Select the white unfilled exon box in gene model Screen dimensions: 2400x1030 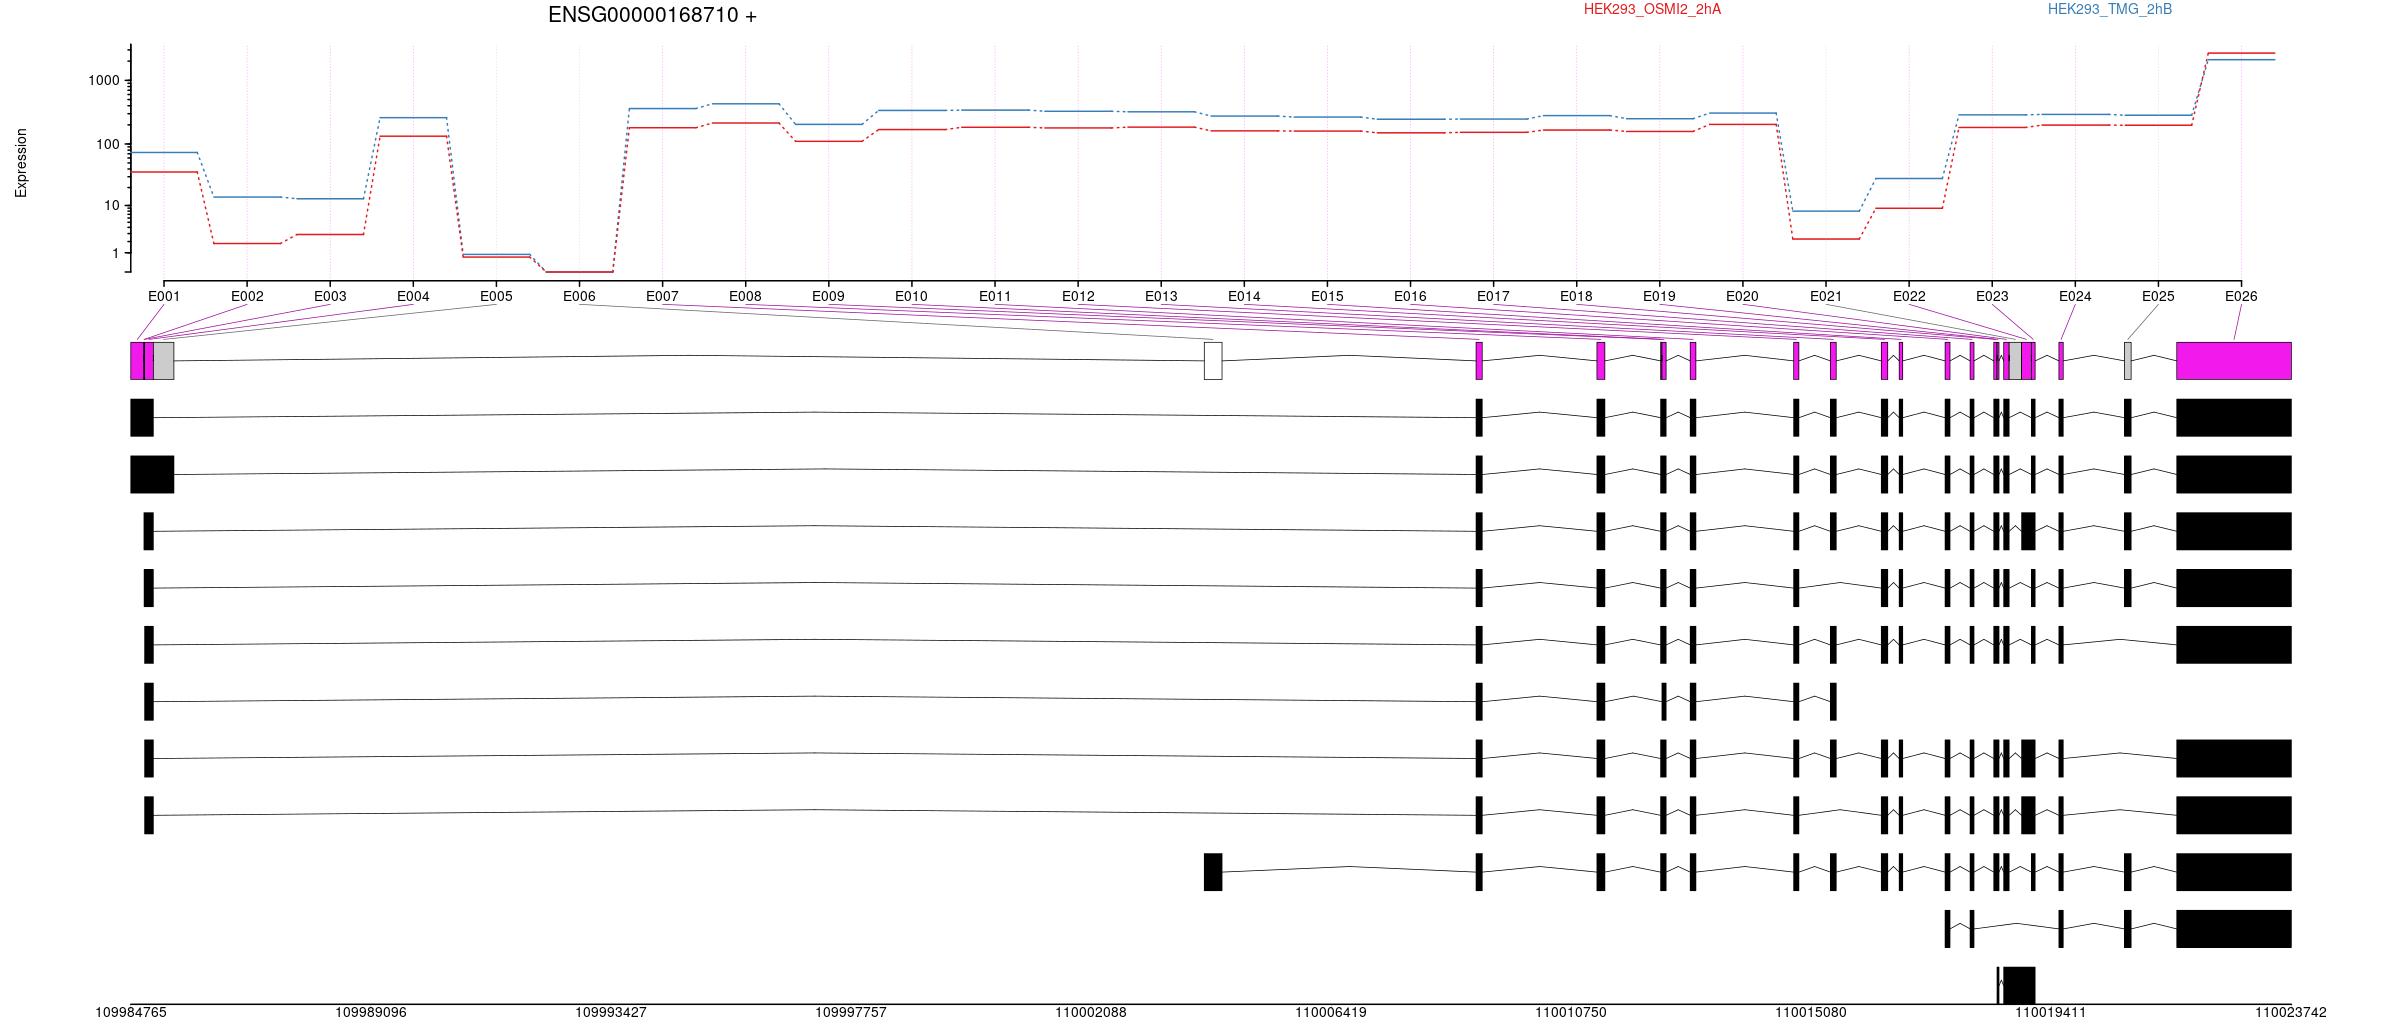(1213, 361)
